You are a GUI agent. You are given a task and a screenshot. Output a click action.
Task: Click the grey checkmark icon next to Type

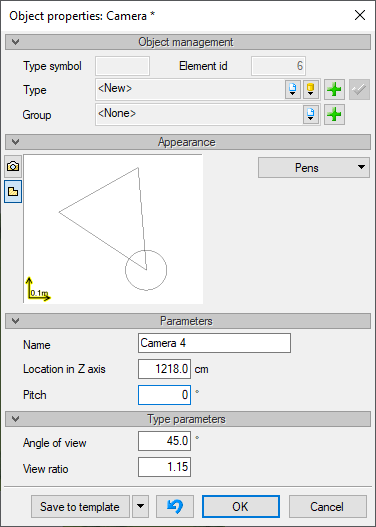[359, 90]
